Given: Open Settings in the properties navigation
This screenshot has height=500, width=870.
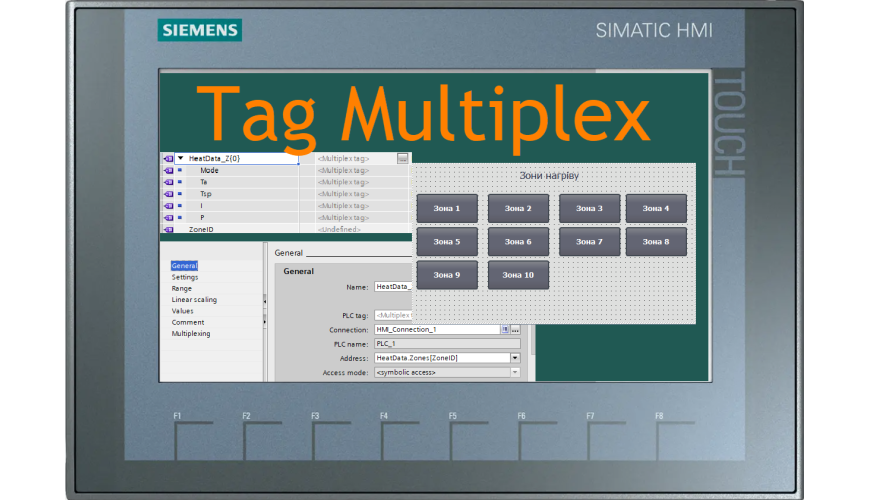Looking at the screenshot, I should [x=185, y=277].
